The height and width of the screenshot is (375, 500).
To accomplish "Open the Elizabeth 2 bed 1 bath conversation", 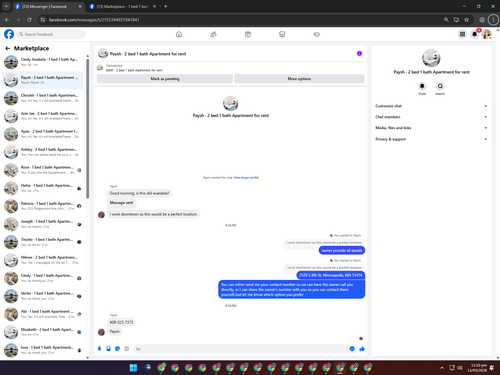I will [x=43, y=332].
